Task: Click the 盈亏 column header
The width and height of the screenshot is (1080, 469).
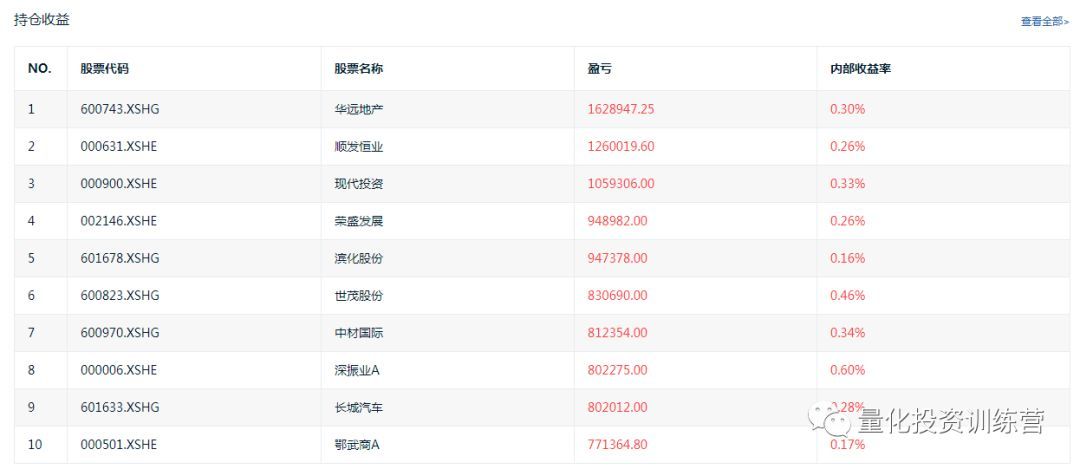Action: point(599,69)
